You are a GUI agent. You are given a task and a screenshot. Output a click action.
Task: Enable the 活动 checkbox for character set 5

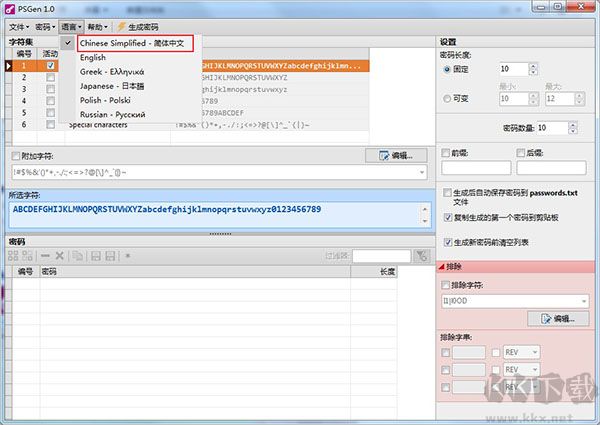point(50,113)
